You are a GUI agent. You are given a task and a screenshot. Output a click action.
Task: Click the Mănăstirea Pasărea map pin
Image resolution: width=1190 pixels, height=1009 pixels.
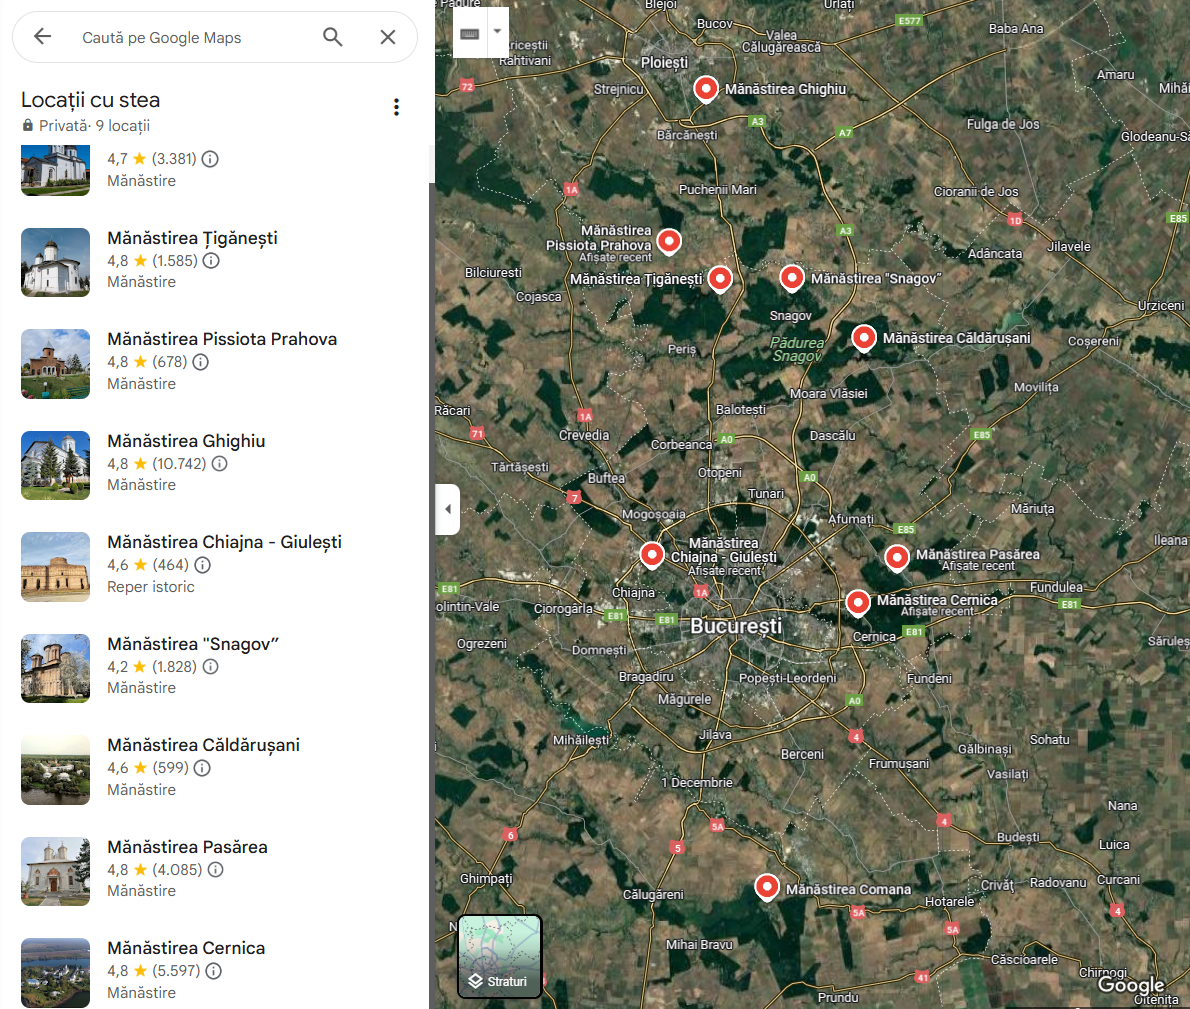(x=897, y=556)
